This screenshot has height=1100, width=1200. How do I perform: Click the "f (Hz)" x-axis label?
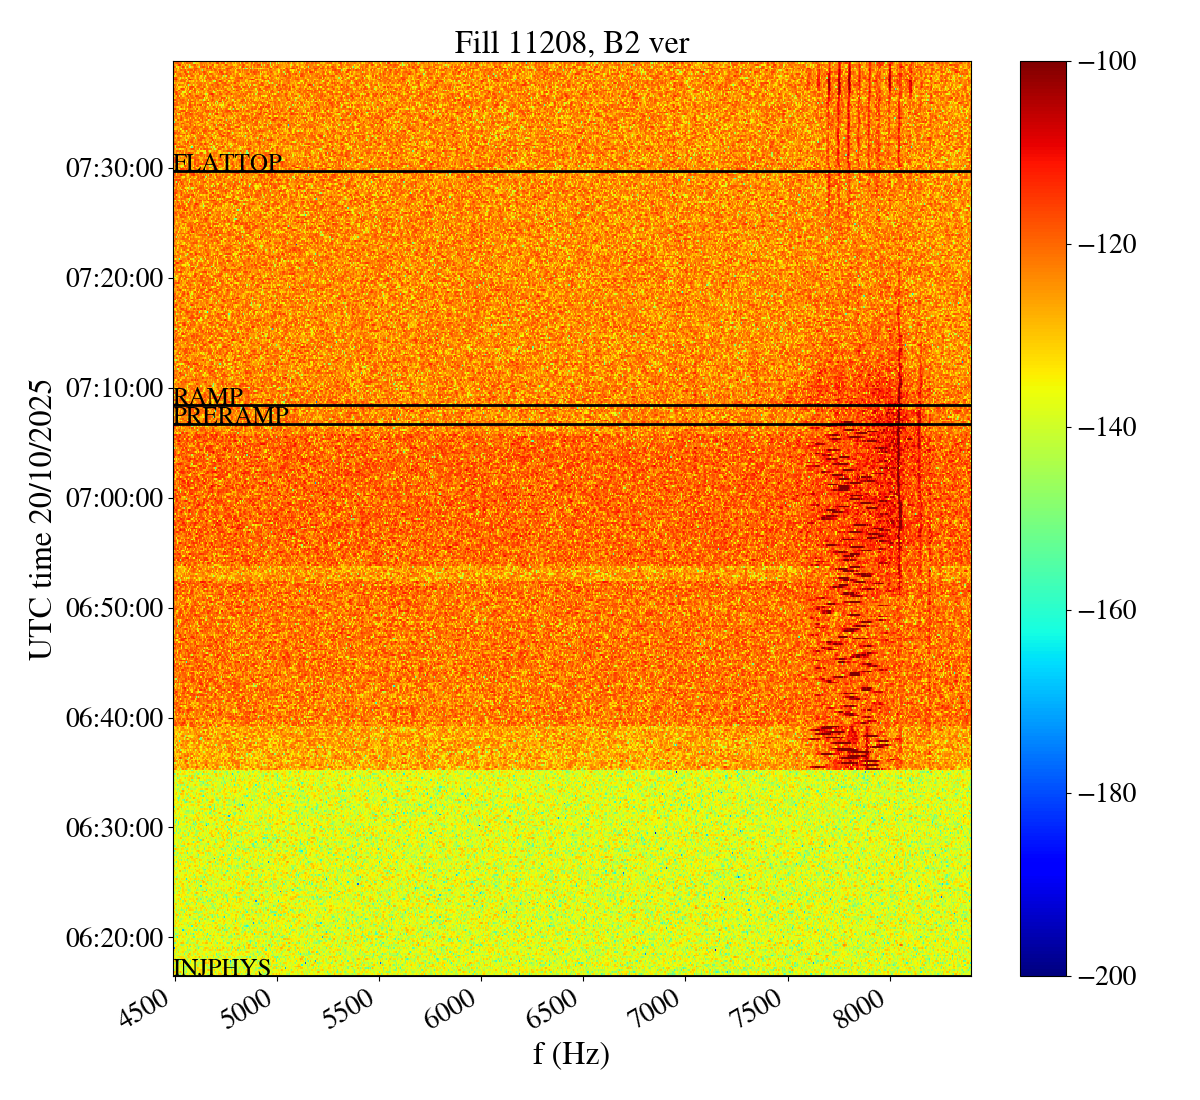click(x=571, y=1054)
